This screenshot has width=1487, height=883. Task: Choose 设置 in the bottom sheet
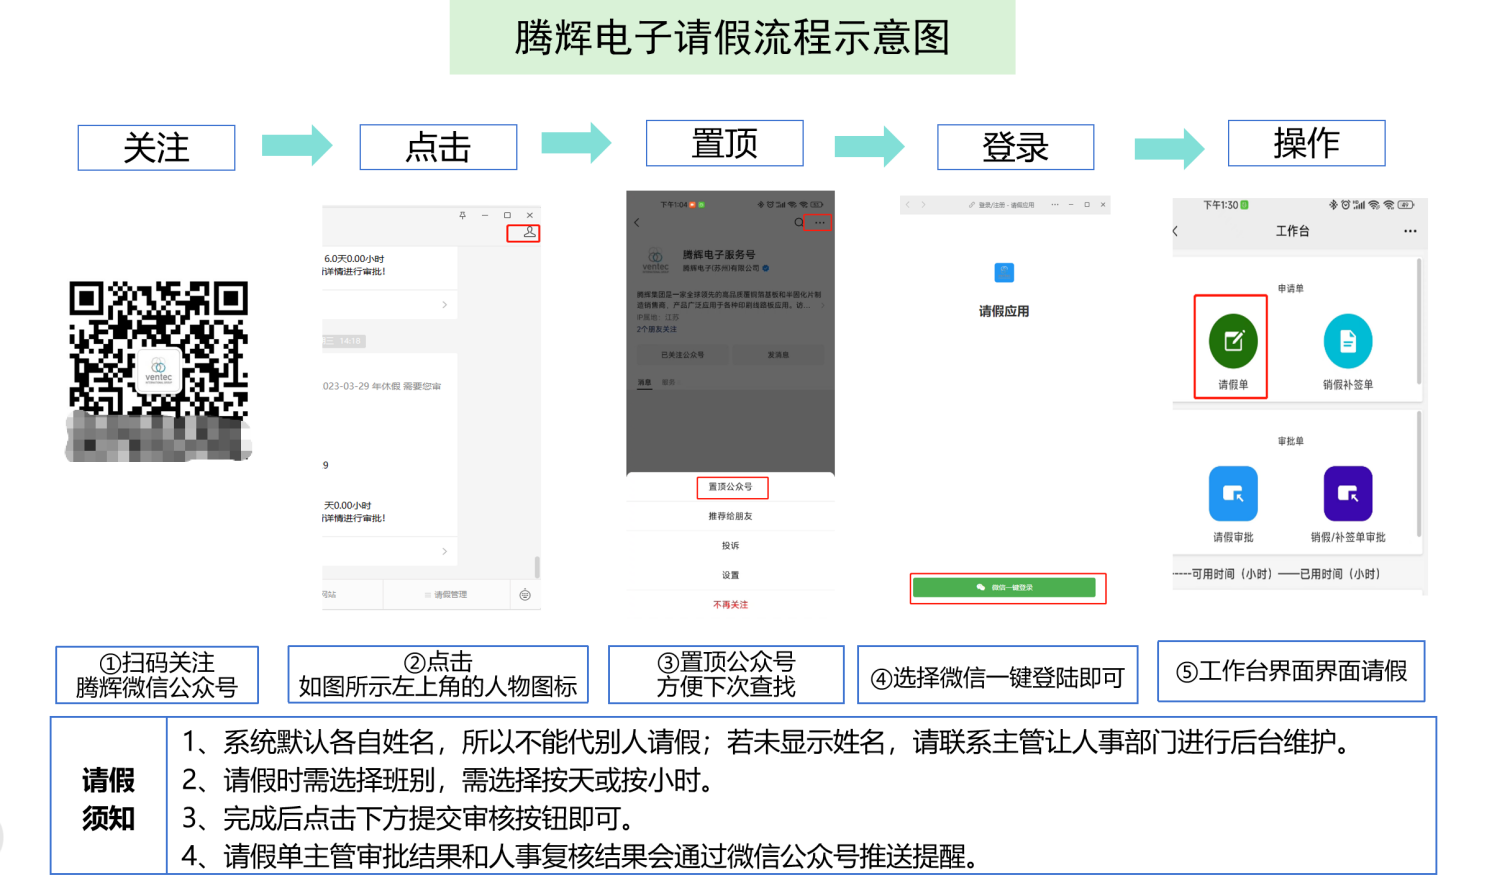(x=730, y=575)
